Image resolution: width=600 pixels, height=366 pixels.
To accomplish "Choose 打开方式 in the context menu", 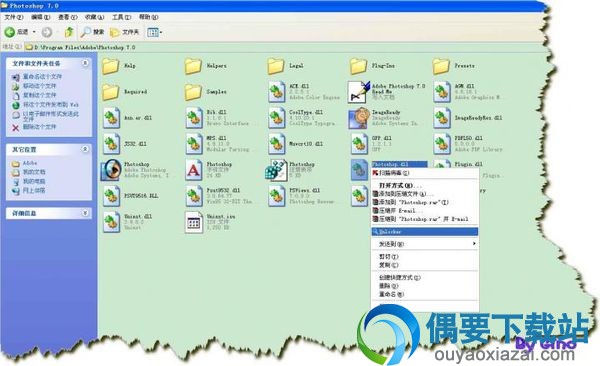I will click(x=425, y=185).
